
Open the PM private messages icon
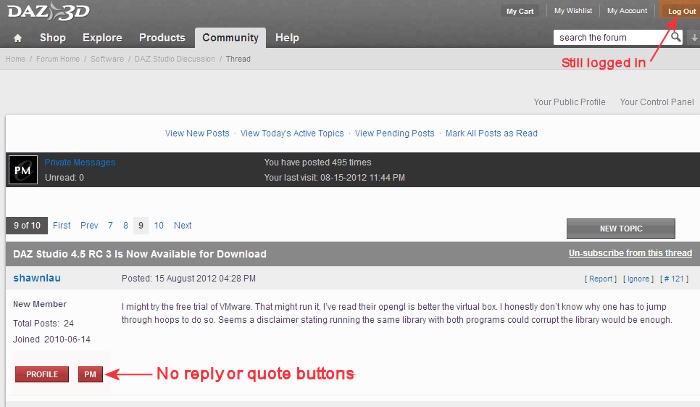click(23, 170)
